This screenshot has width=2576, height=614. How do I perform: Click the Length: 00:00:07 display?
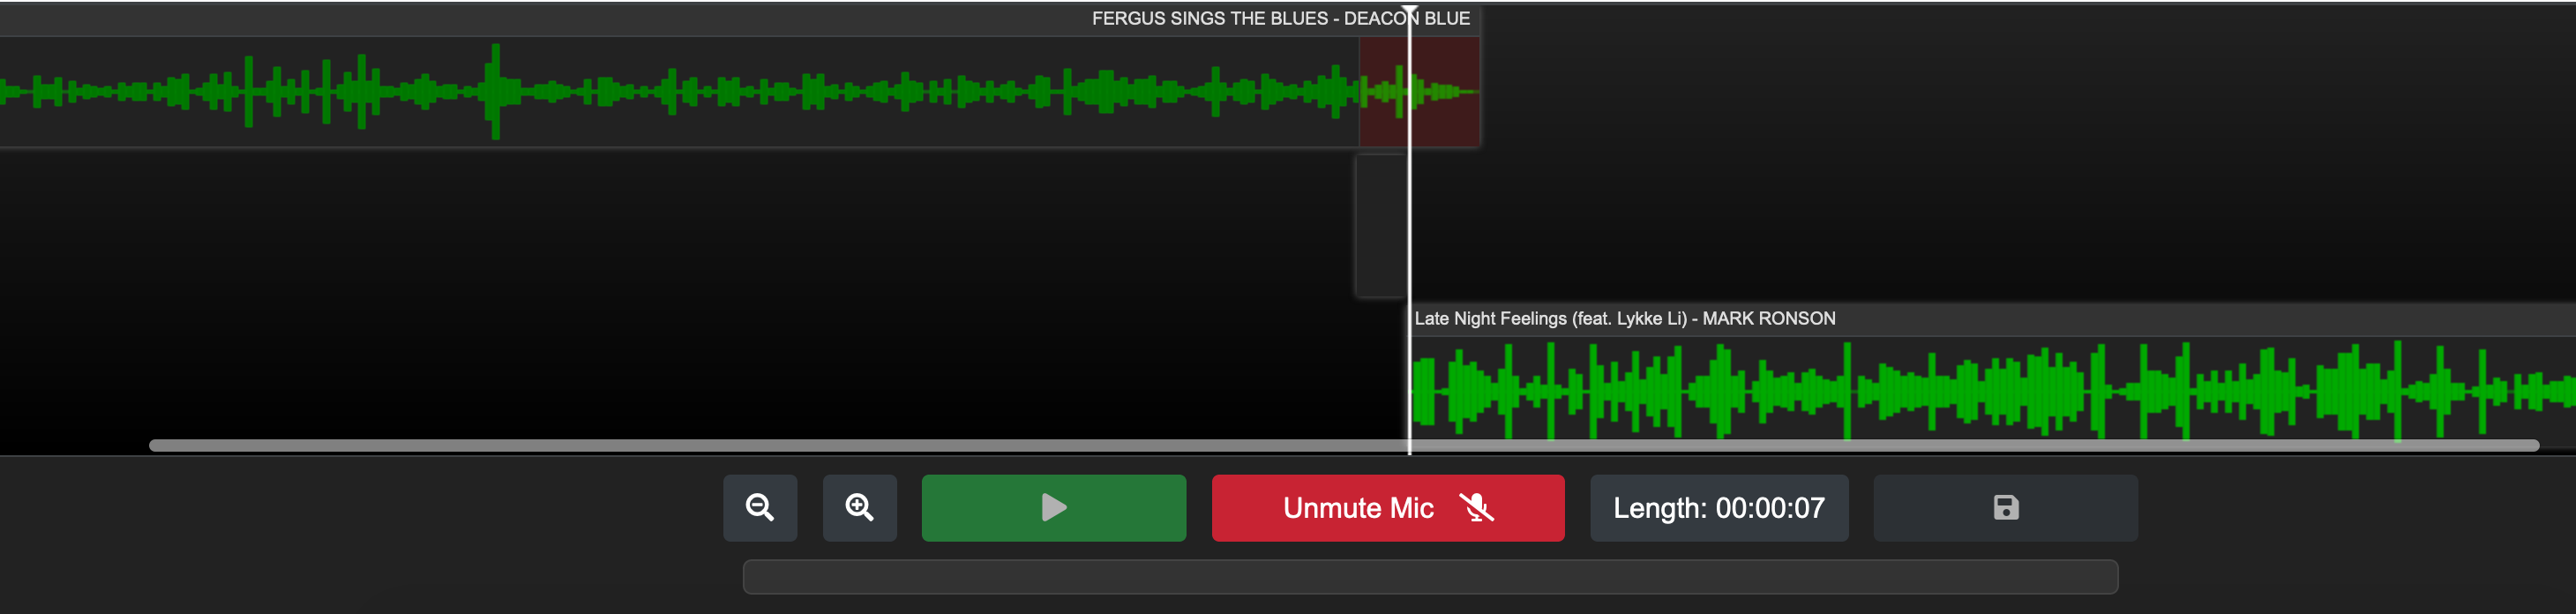click(x=1719, y=508)
